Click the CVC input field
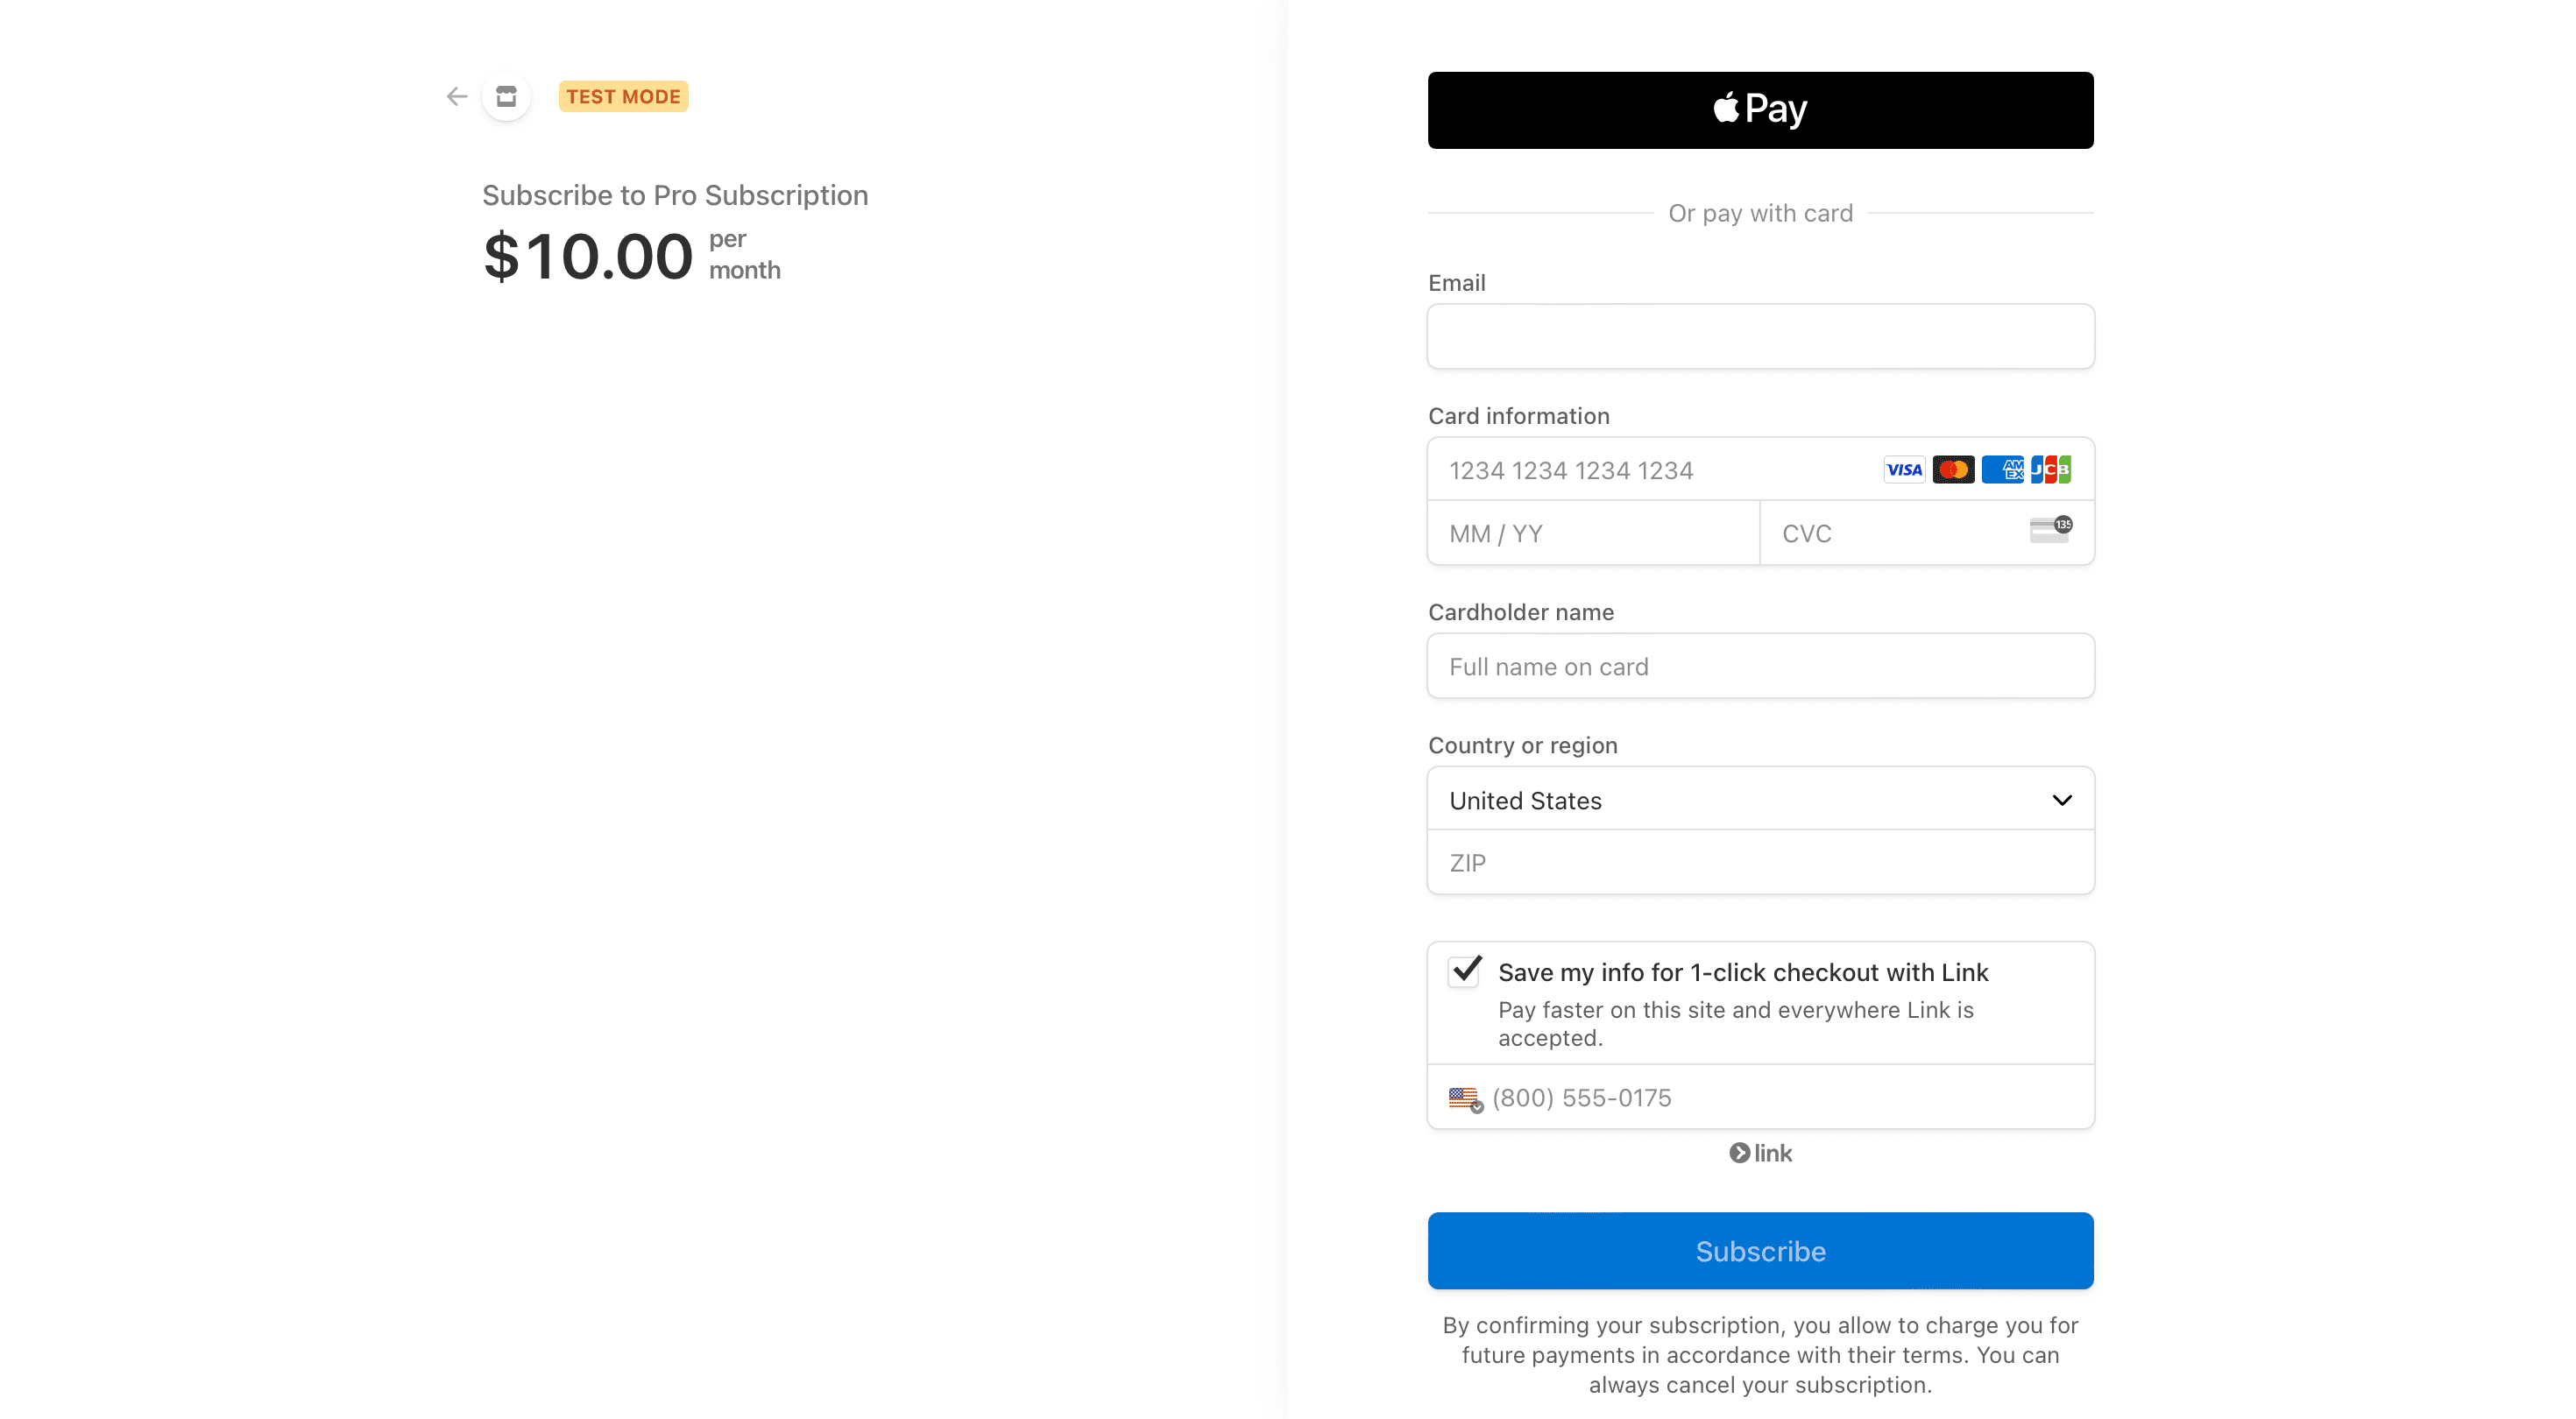 (x=1895, y=534)
